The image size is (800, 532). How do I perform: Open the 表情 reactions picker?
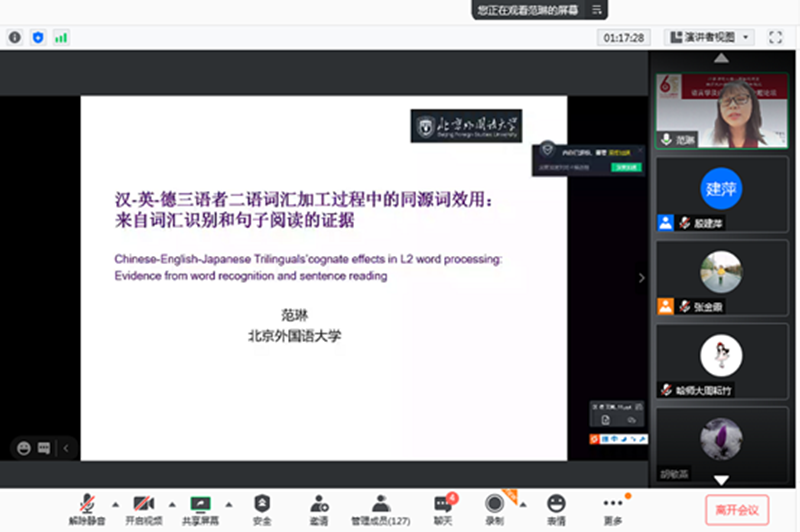556,509
